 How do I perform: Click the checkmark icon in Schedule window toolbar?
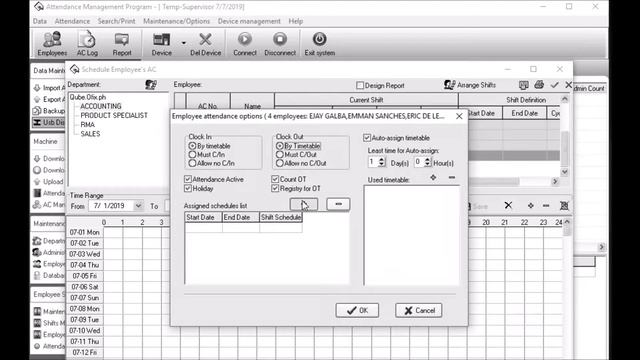coord(554,85)
